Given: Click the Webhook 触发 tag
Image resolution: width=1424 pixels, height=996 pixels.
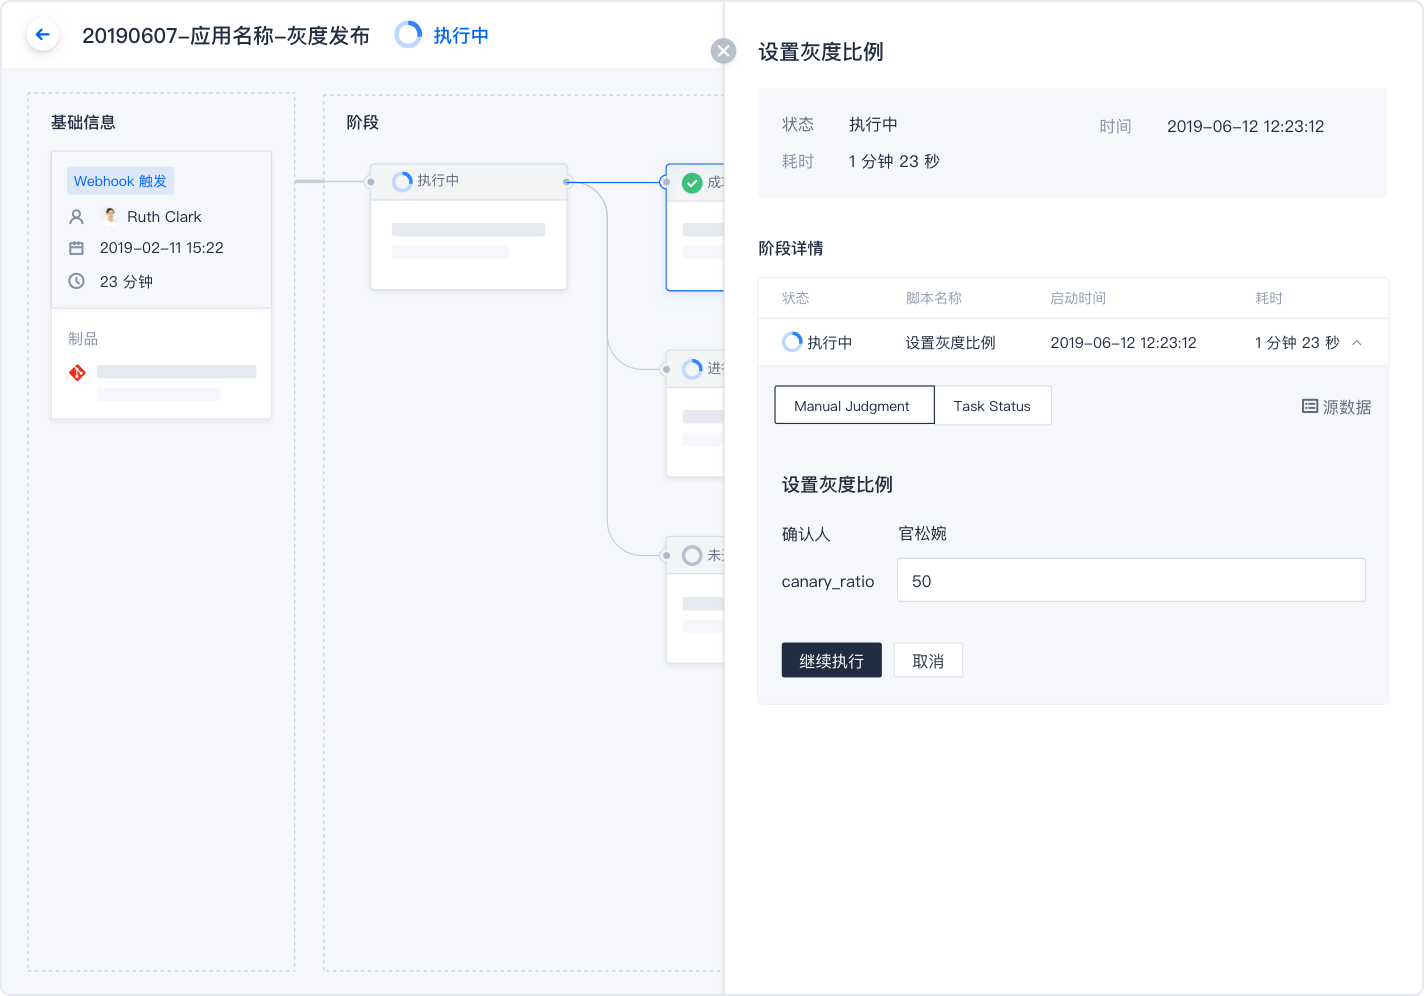Looking at the screenshot, I should [120, 181].
